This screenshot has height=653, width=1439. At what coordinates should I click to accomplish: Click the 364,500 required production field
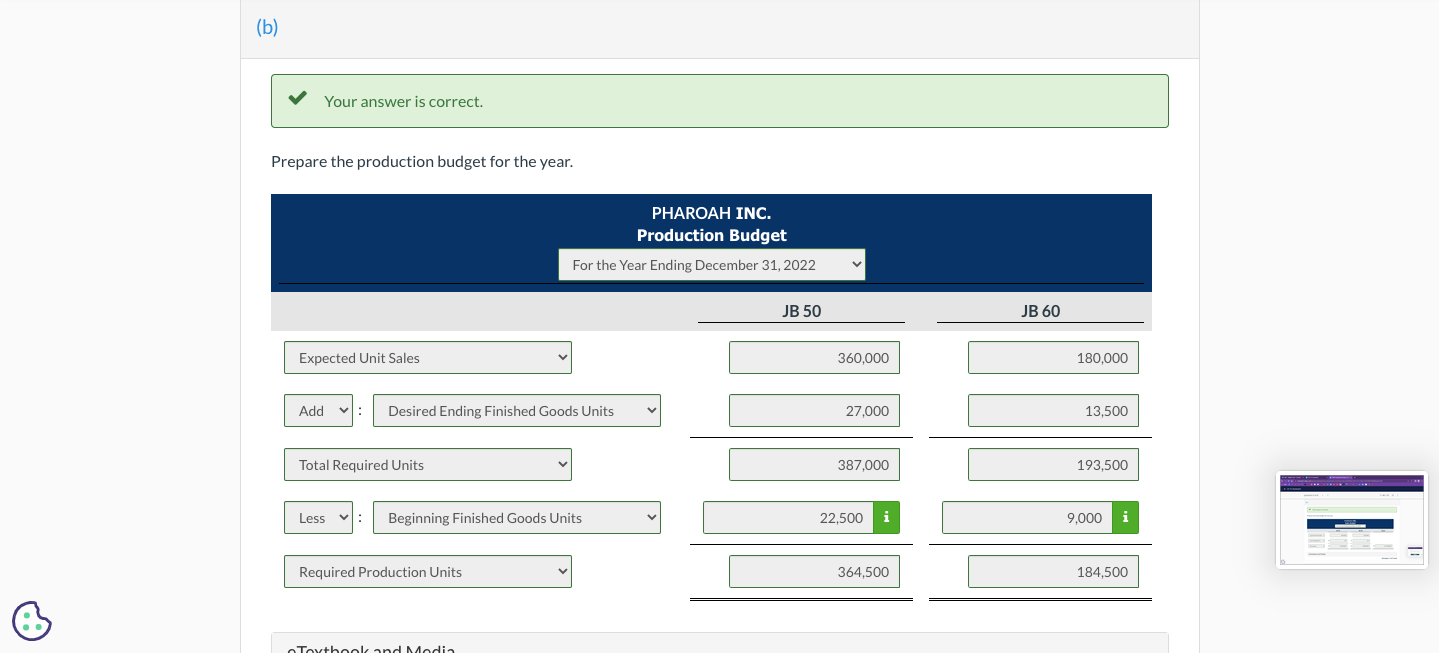tap(814, 571)
